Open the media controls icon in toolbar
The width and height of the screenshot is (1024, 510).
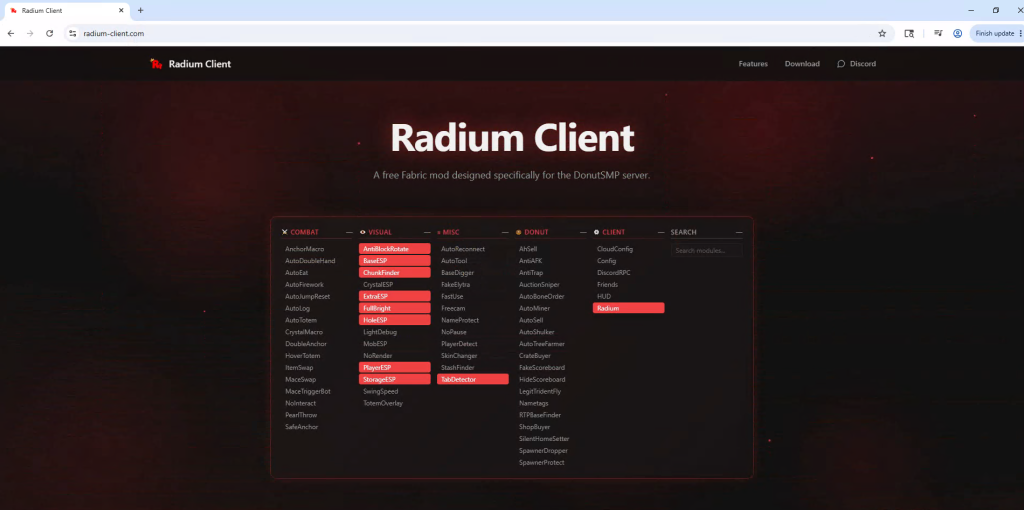pos(938,33)
